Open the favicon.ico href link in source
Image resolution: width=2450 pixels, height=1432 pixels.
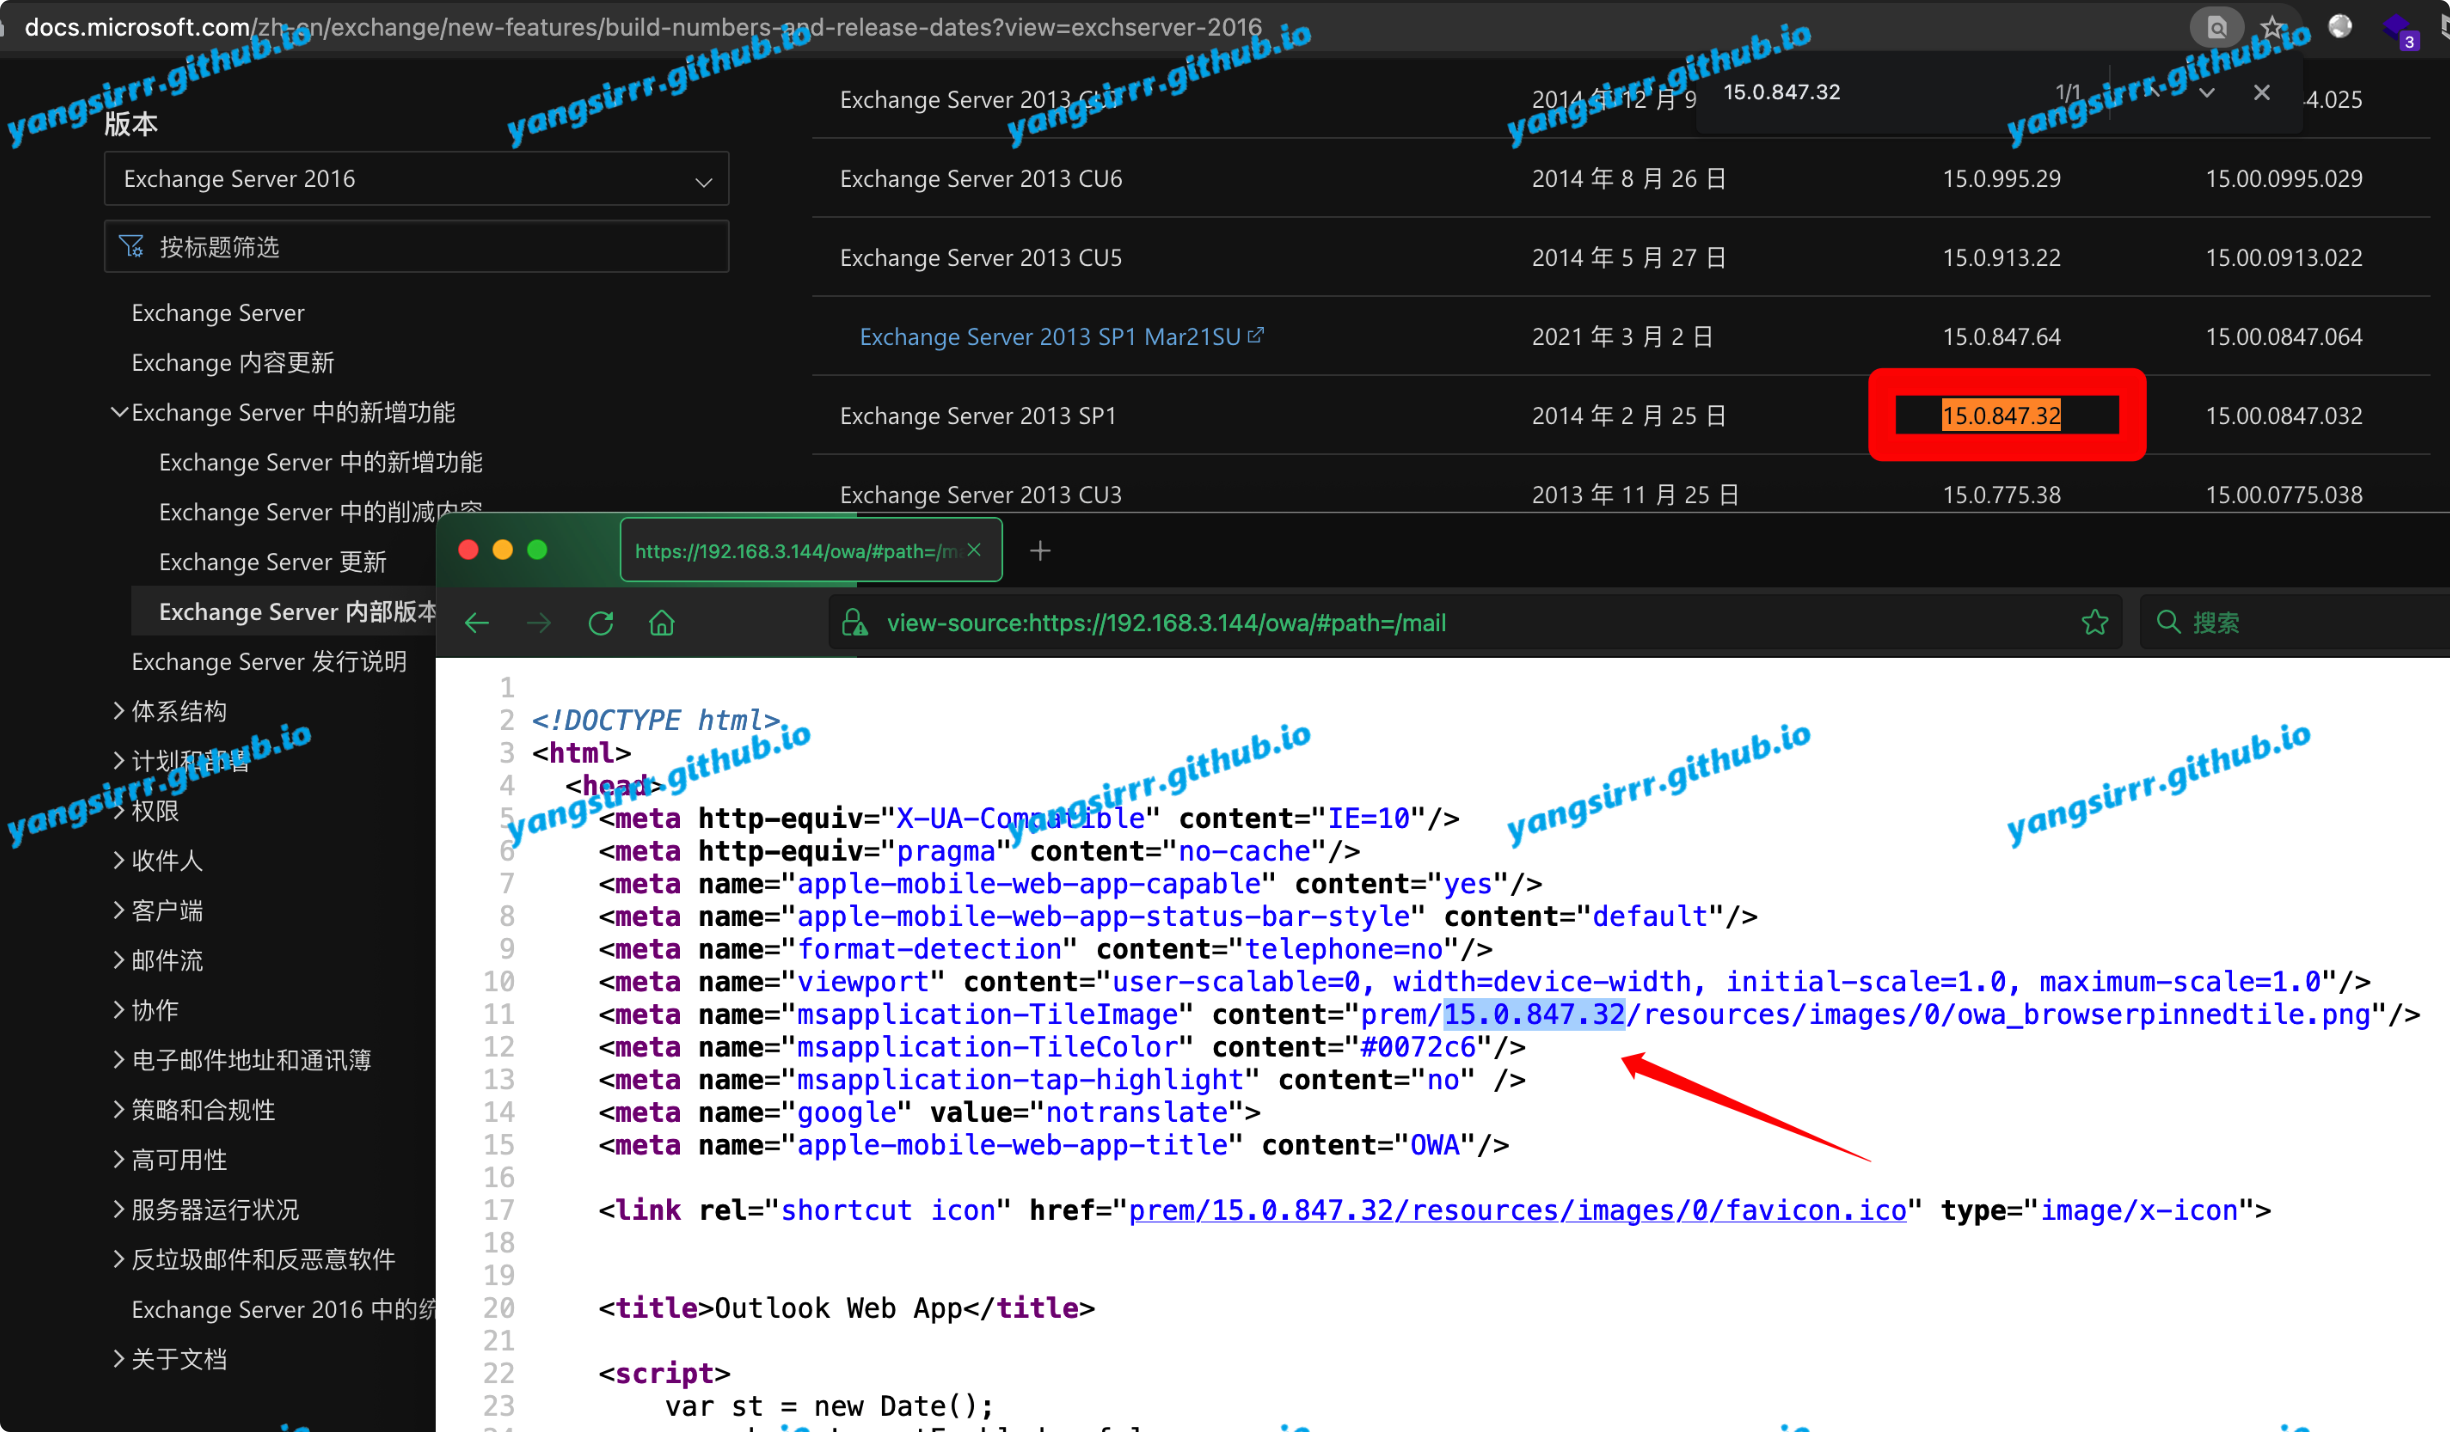1517,1210
